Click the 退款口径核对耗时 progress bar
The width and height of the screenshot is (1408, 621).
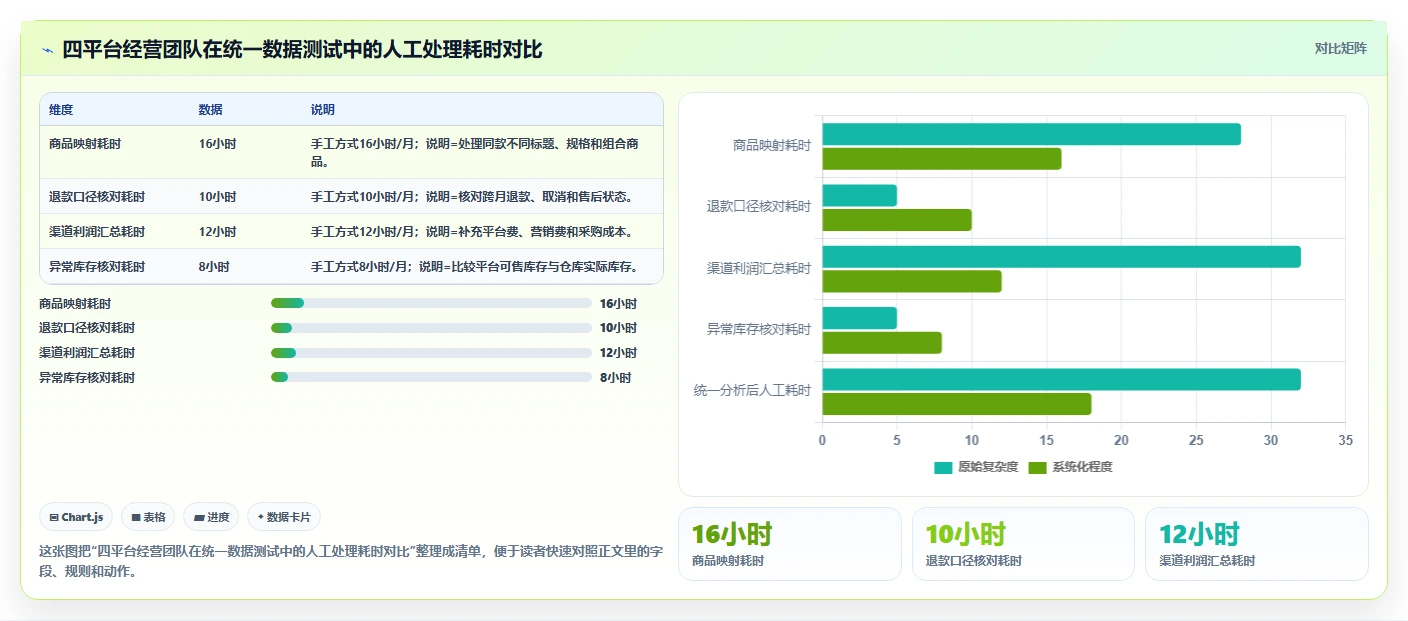tap(431, 328)
